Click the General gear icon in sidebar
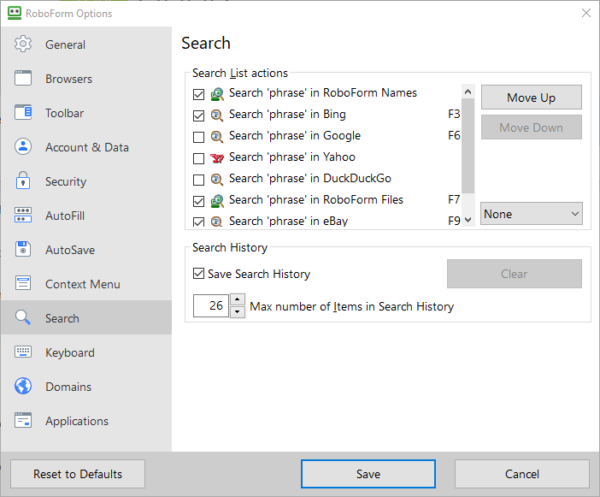600x497 pixels. point(24,45)
